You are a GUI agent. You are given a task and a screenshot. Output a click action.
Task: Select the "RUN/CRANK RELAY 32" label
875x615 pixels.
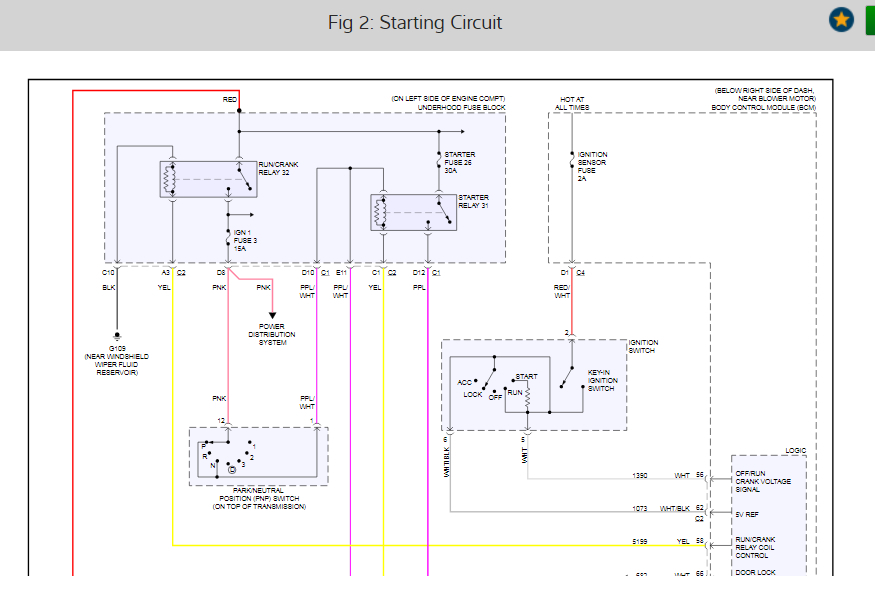pyautogui.click(x=278, y=169)
